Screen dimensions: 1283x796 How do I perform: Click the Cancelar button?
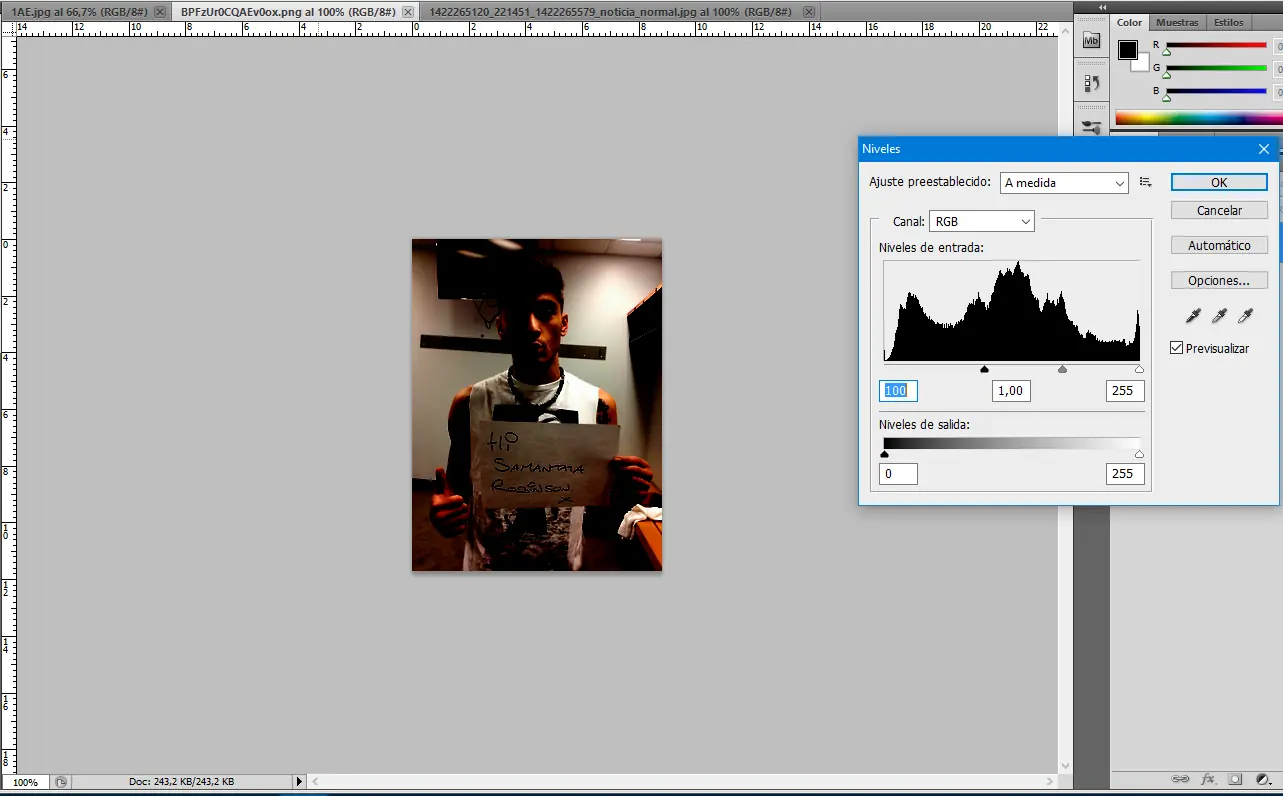point(1219,211)
